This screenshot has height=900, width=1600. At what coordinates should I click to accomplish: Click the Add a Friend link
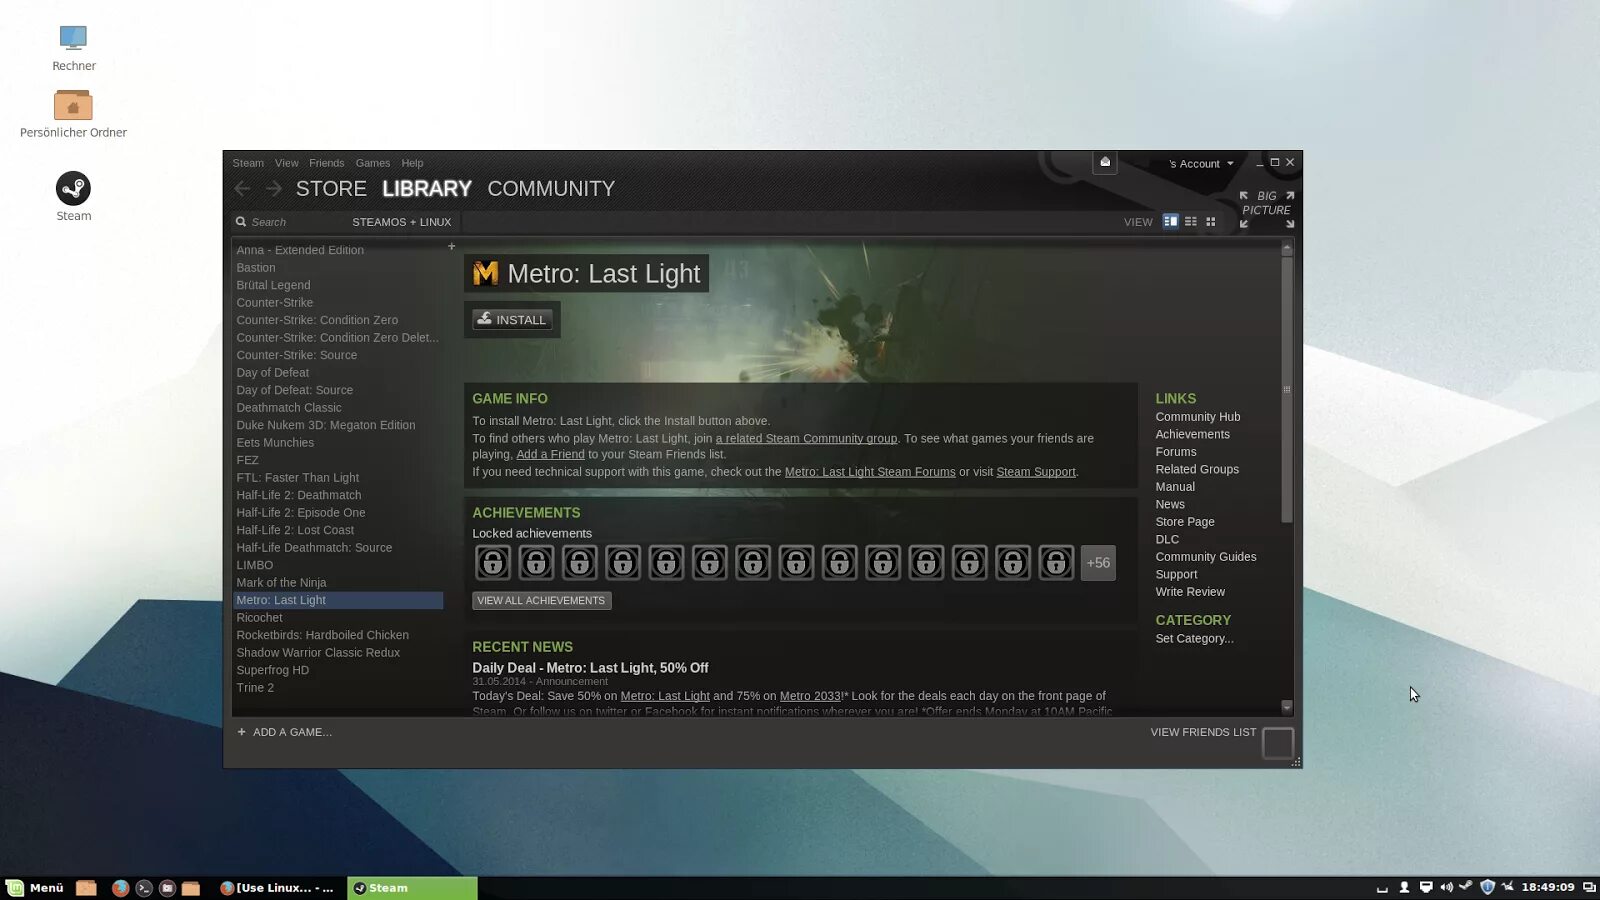pos(550,454)
